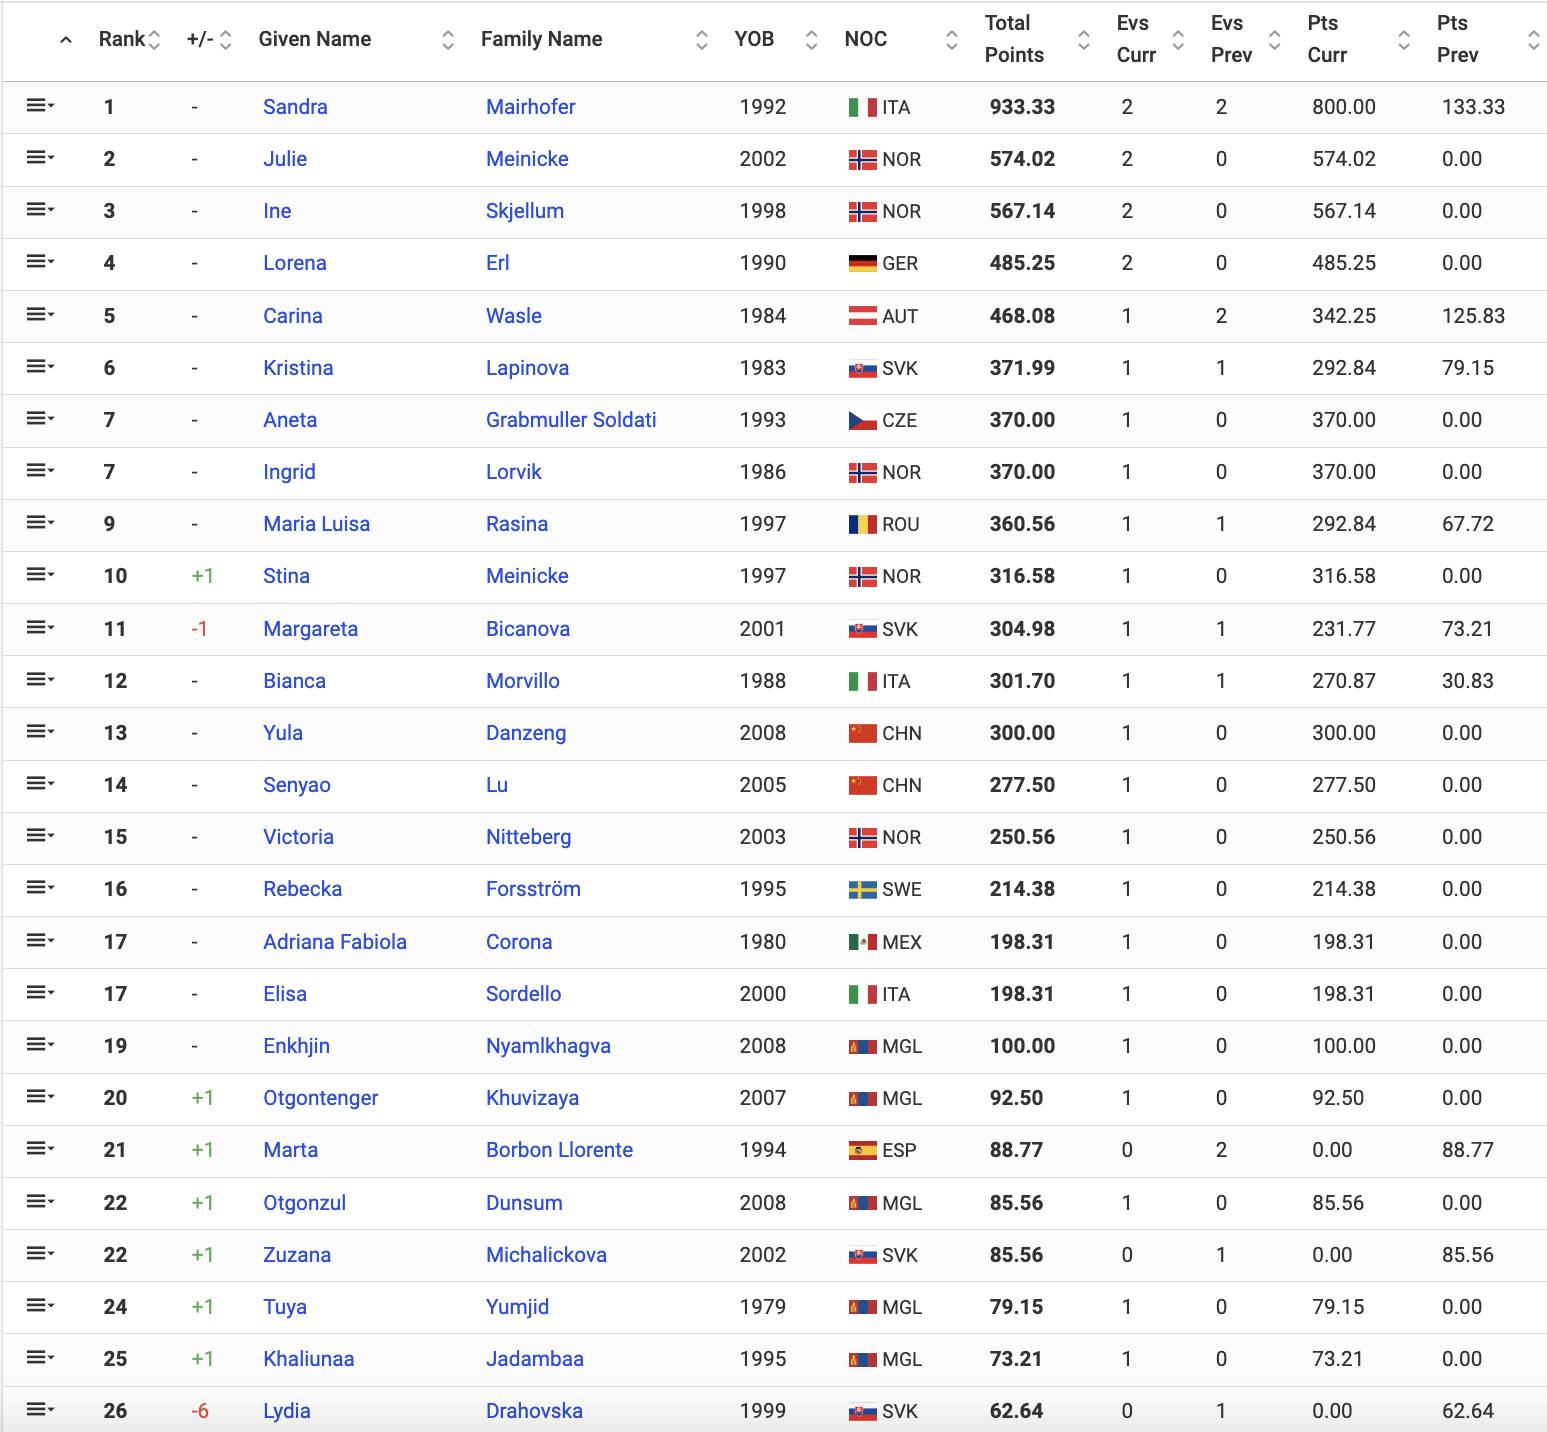The height and width of the screenshot is (1432, 1547).
Task: Sort table by the NOC column
Action: click(x=866, y=39)
